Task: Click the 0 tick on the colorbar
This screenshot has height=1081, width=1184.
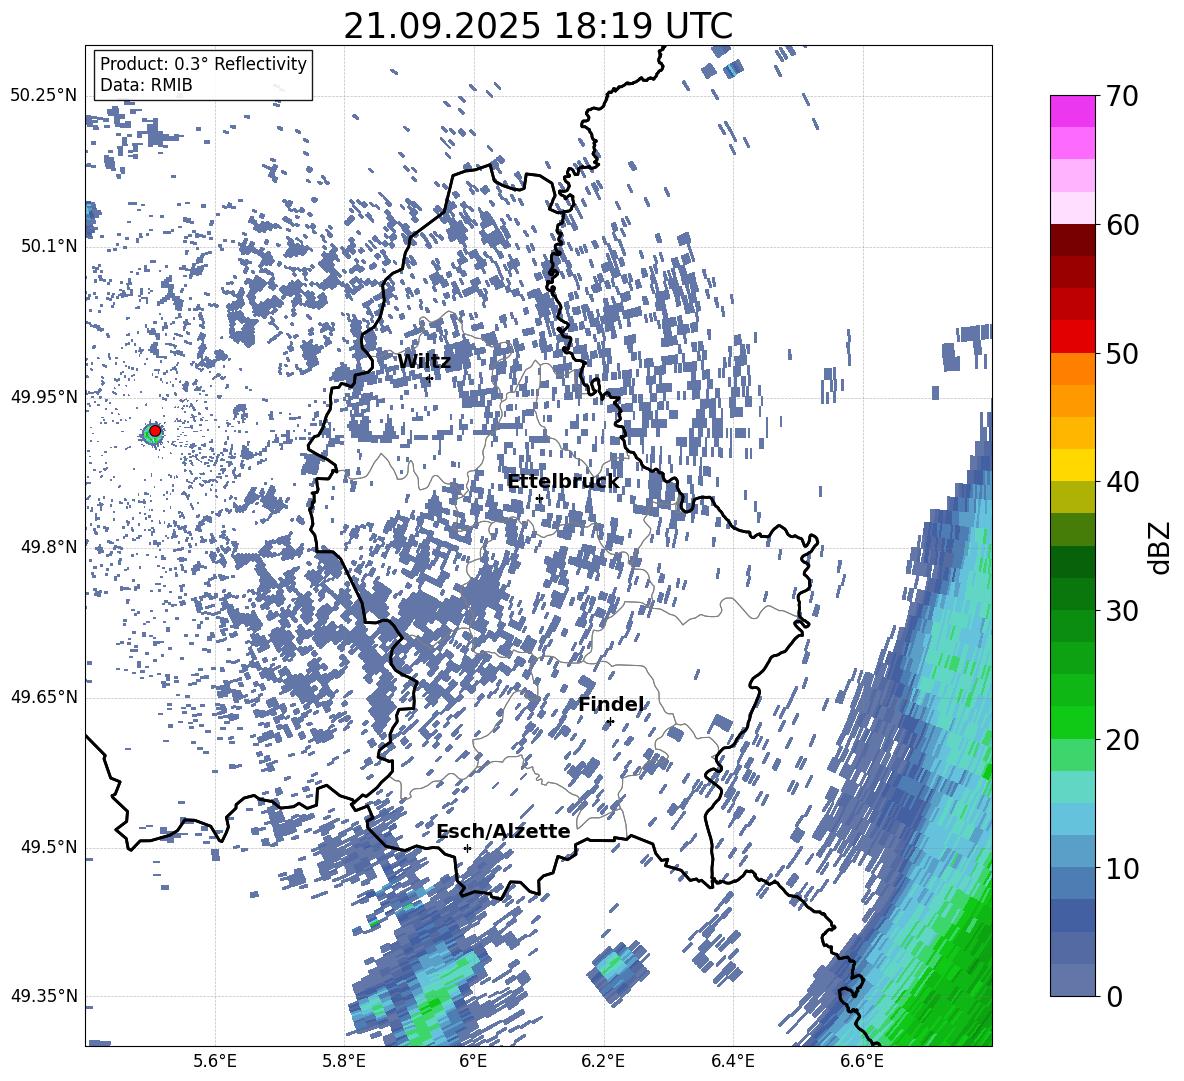Action: (x=1113, y=996)
